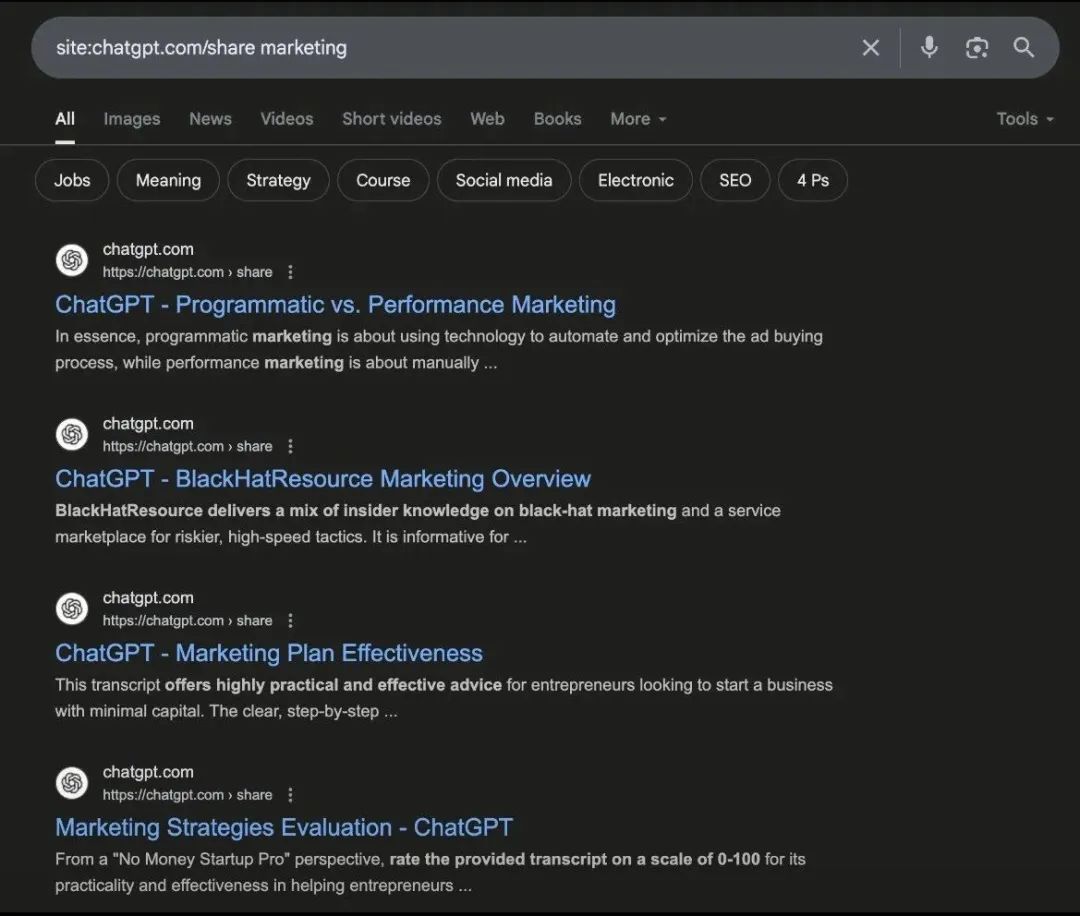Screen dimensions: 1080x916
Task: Switch to the News tab
Action: coord(210,119)
